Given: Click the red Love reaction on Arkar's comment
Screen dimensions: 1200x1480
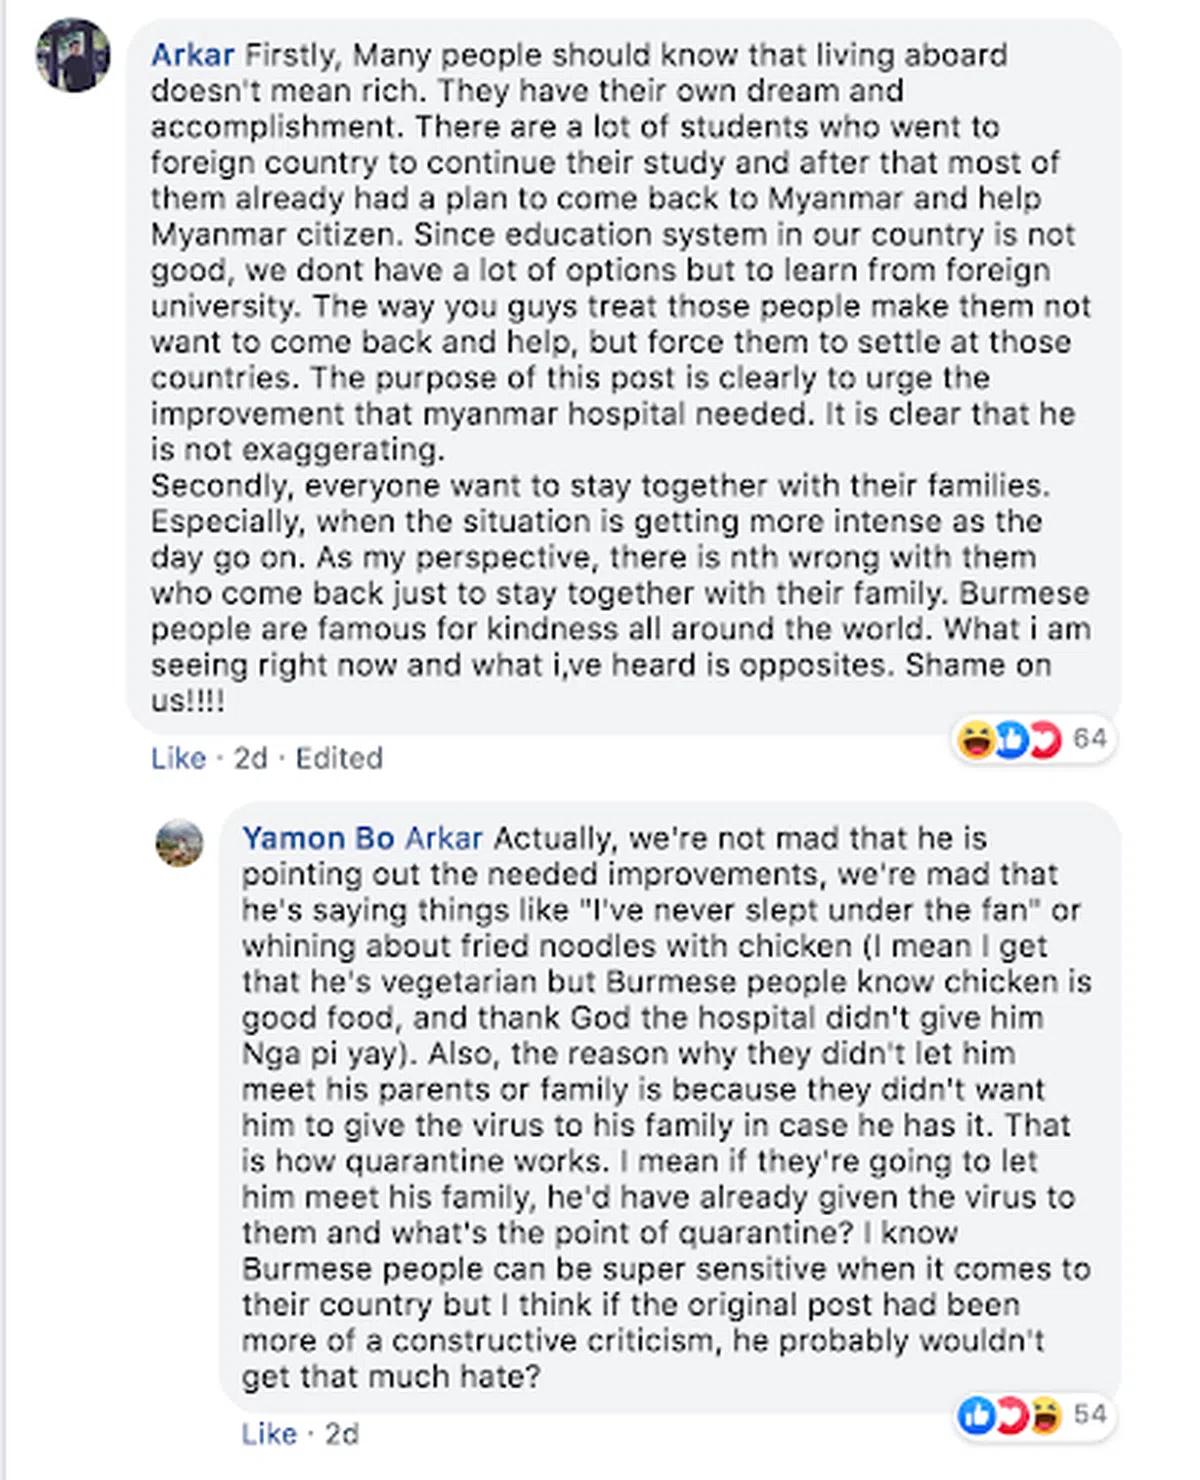Looking at the screenshot, I should [x=1043, y=740].
